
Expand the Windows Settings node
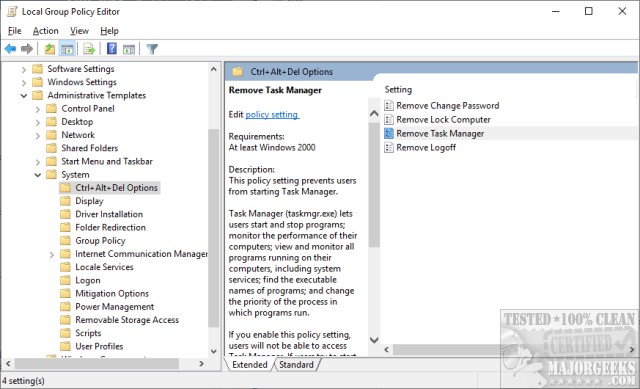tap(24, 83)
